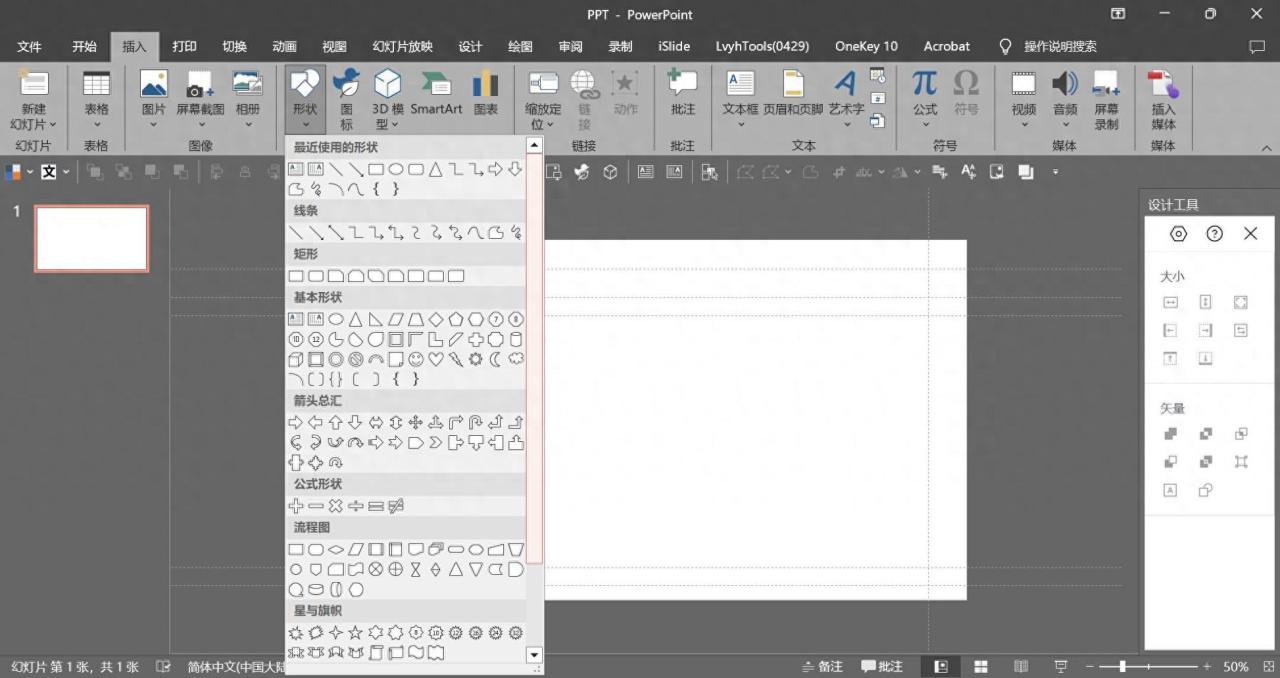This screenshot has width=1280, height=678.
Task: Switch to the 动画 (Animations) tab
Action: 284,46
